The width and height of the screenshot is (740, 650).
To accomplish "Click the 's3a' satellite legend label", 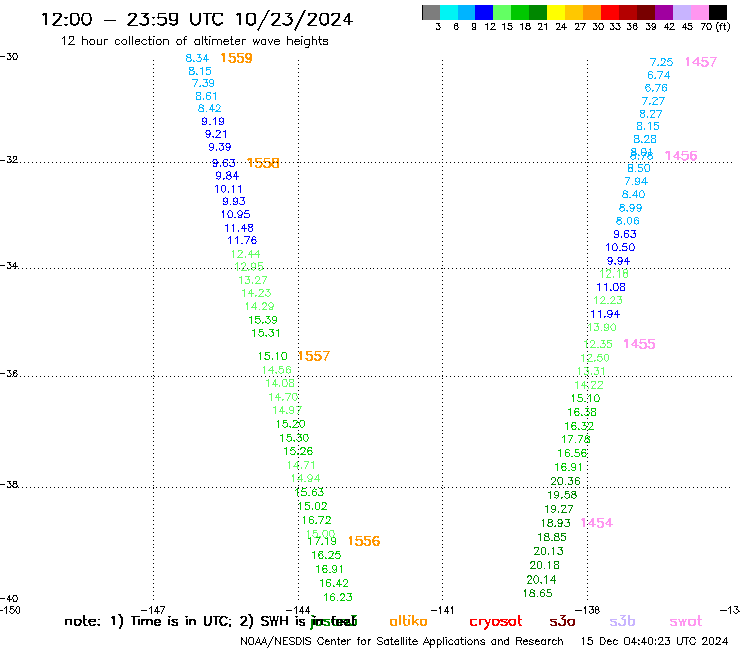I will (563, 622).
